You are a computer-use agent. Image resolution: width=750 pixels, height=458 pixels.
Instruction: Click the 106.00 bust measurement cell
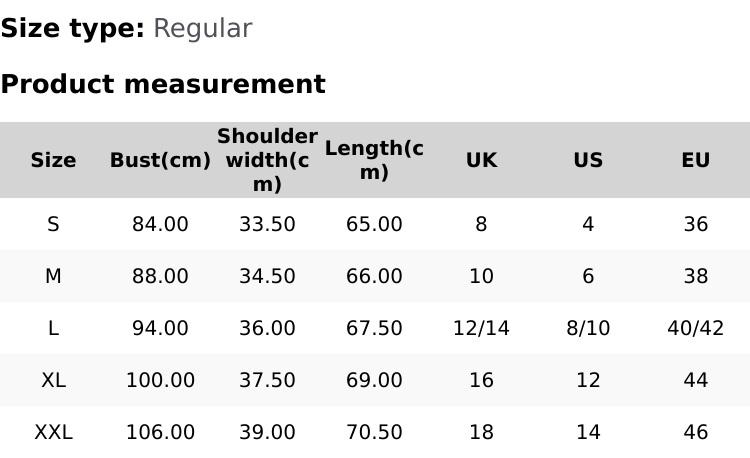click(x=160, y=432)
